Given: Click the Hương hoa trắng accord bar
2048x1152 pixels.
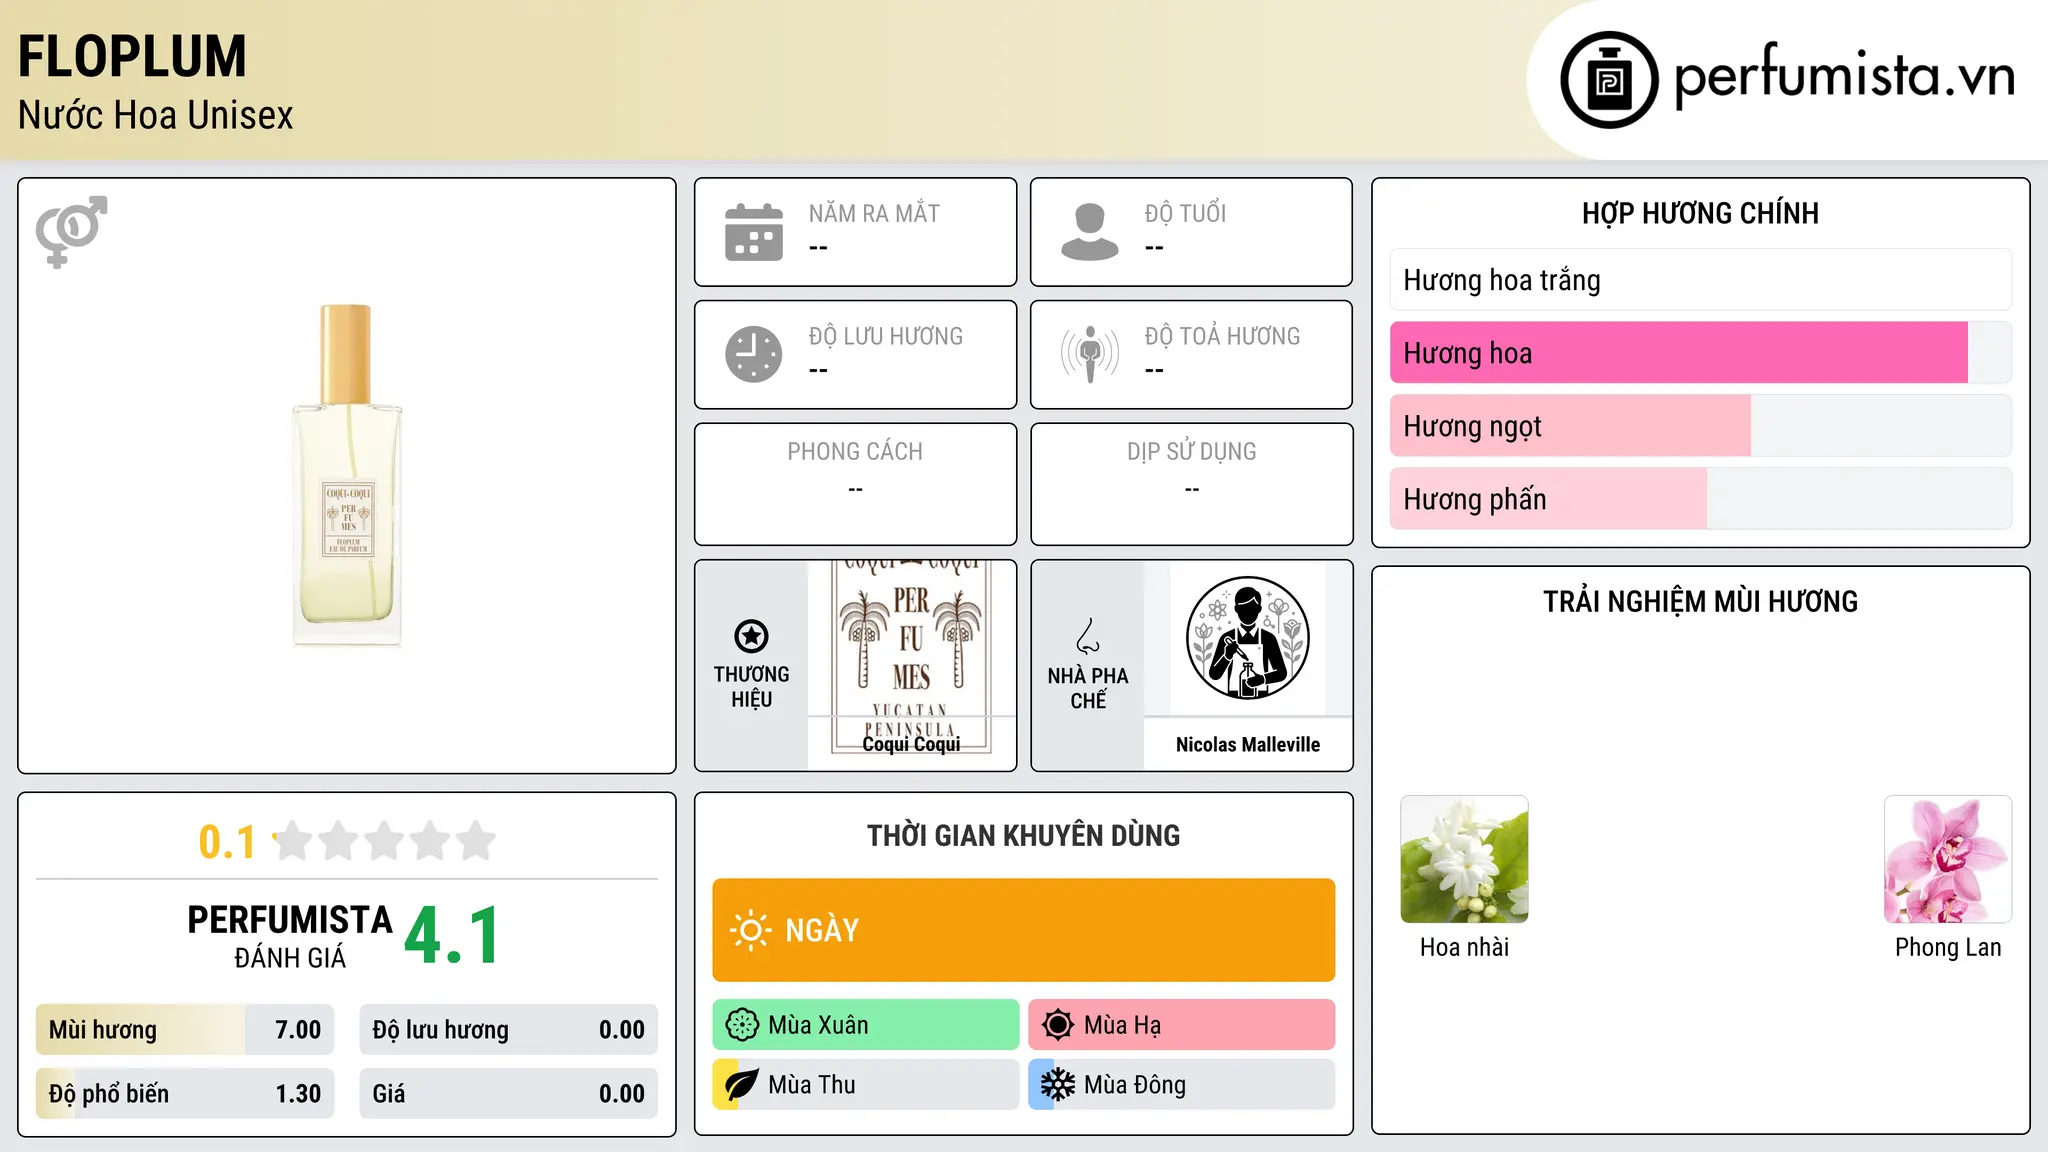Looking at the screenshot, I should pos(1701,280).
